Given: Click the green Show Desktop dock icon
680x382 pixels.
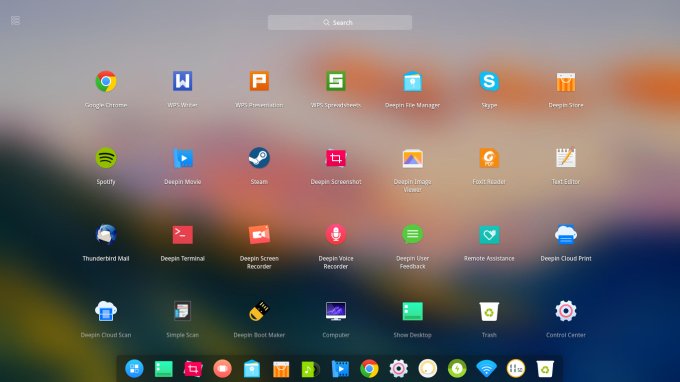Looking at the screenshot, I should [164, 369].
